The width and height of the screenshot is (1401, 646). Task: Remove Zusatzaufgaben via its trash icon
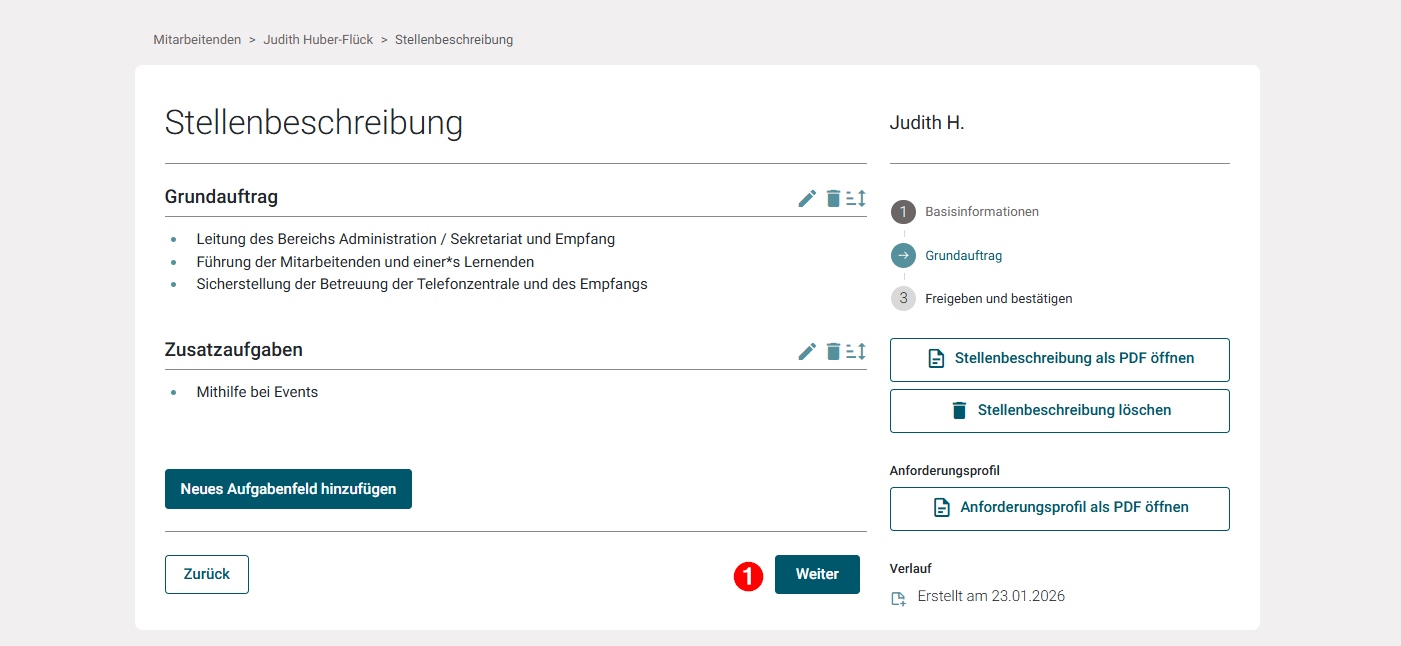833,351
